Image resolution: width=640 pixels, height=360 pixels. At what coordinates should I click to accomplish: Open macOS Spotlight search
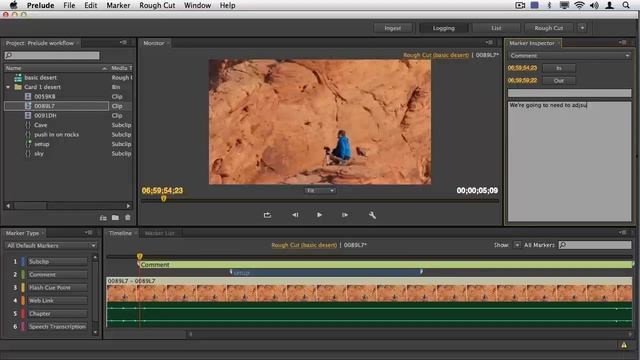(626, 5)
